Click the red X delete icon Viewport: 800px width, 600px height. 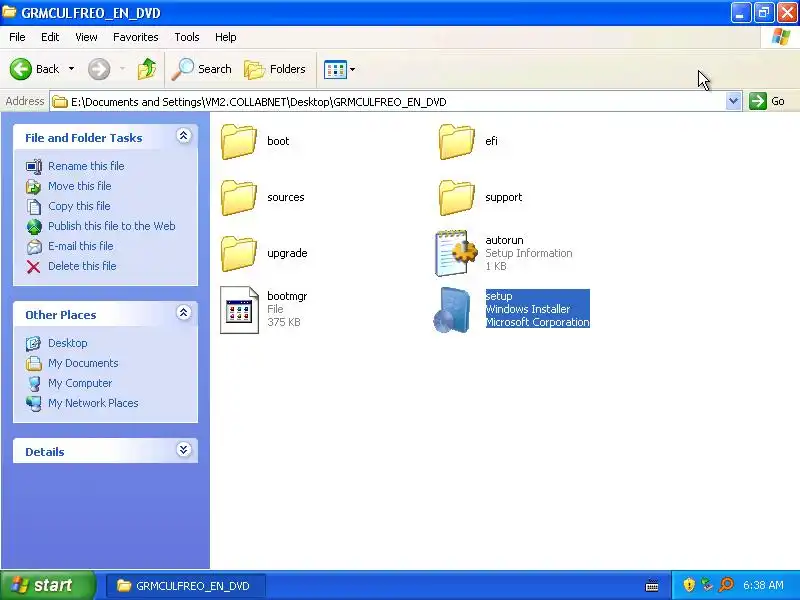(34, 267)
